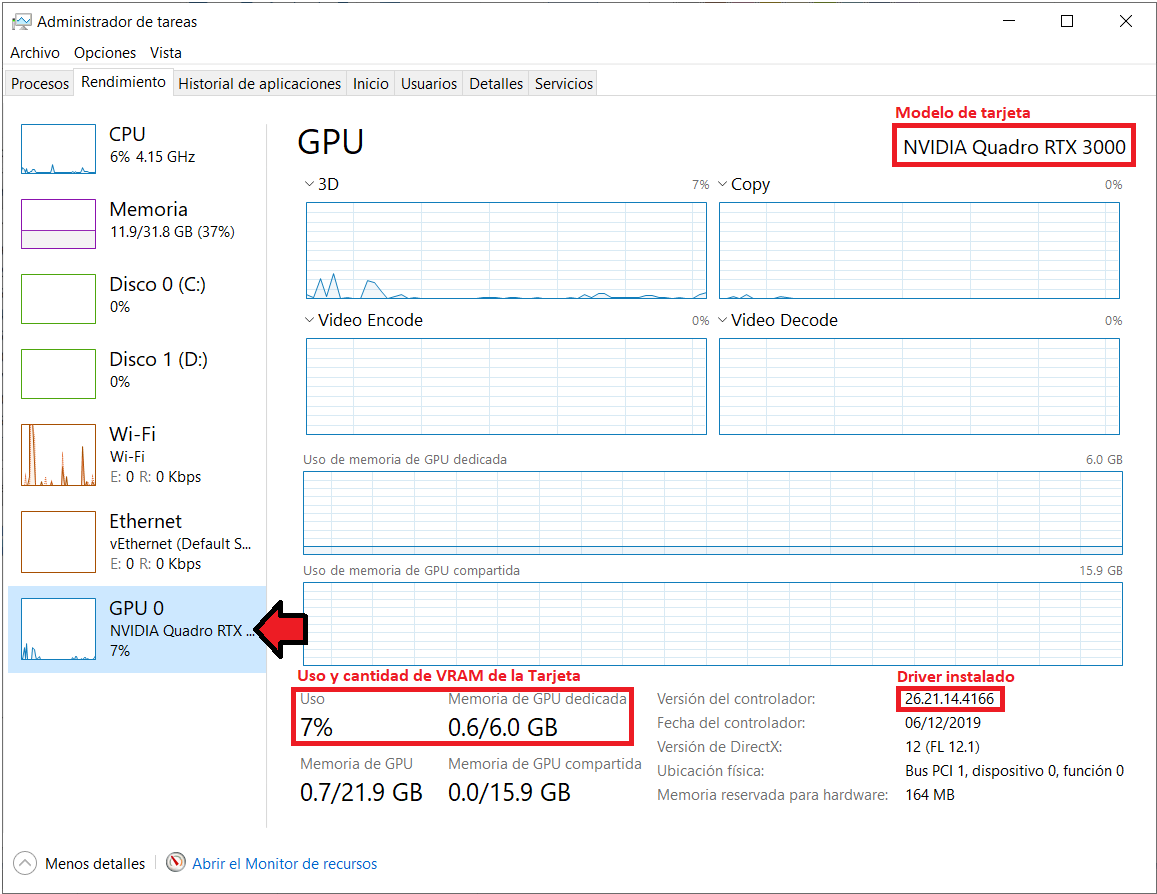Select the Wi-Fi activity thumbnail

(58, 454)
